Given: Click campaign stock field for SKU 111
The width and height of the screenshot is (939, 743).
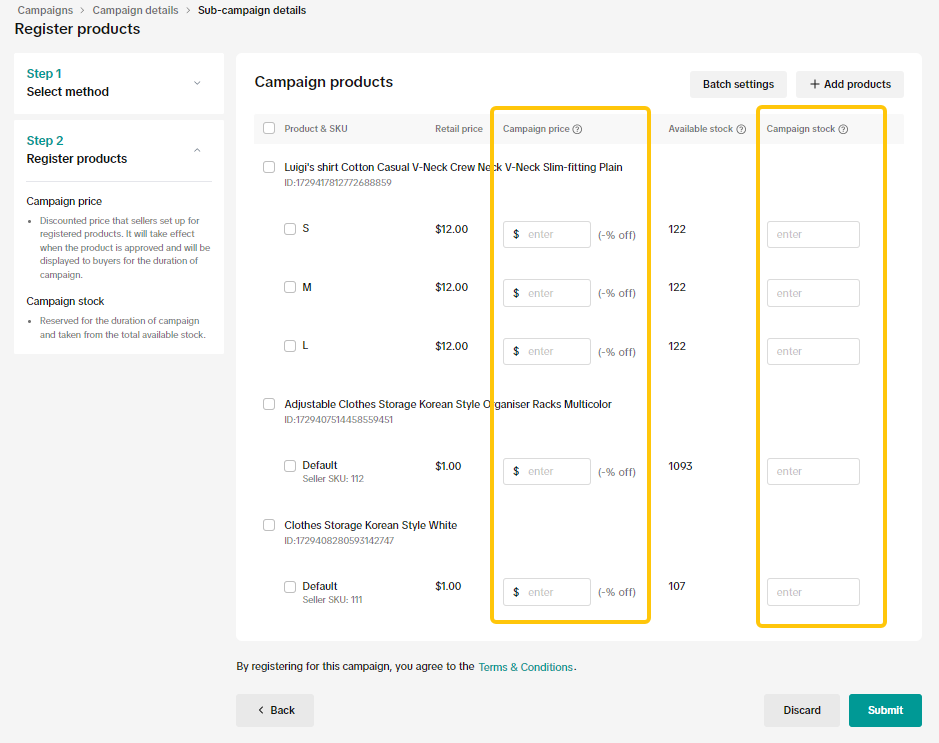Looking at the screenshot, I should (813, 592).
